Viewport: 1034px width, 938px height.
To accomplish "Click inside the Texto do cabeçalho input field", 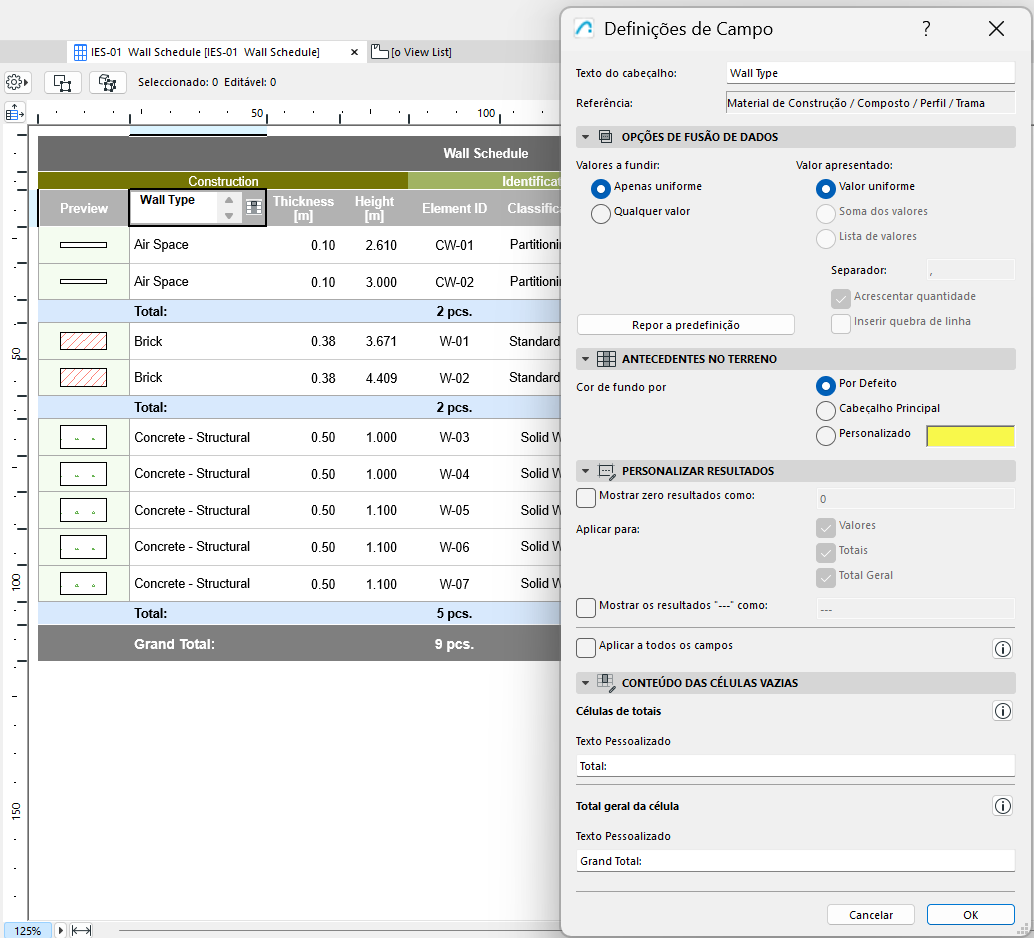I will tap(869, 72).
